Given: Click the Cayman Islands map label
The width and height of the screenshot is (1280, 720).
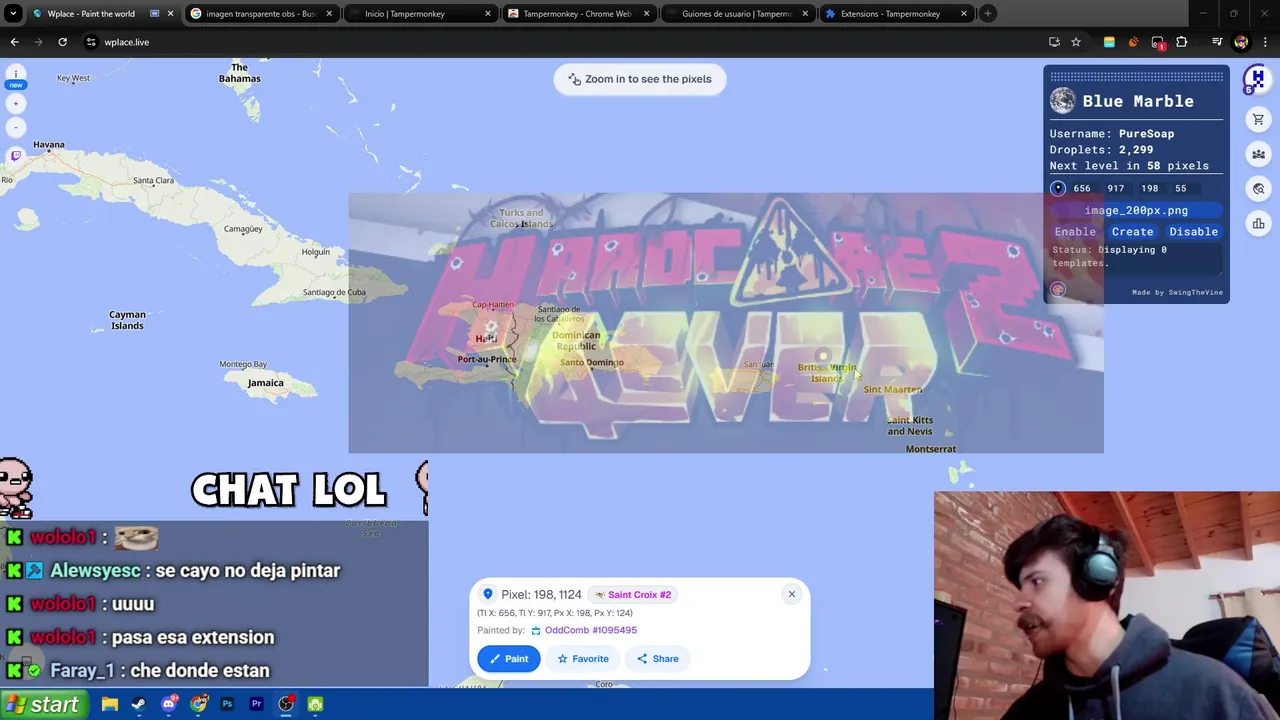Looking at the screenshot, I should tap(127, 320).
